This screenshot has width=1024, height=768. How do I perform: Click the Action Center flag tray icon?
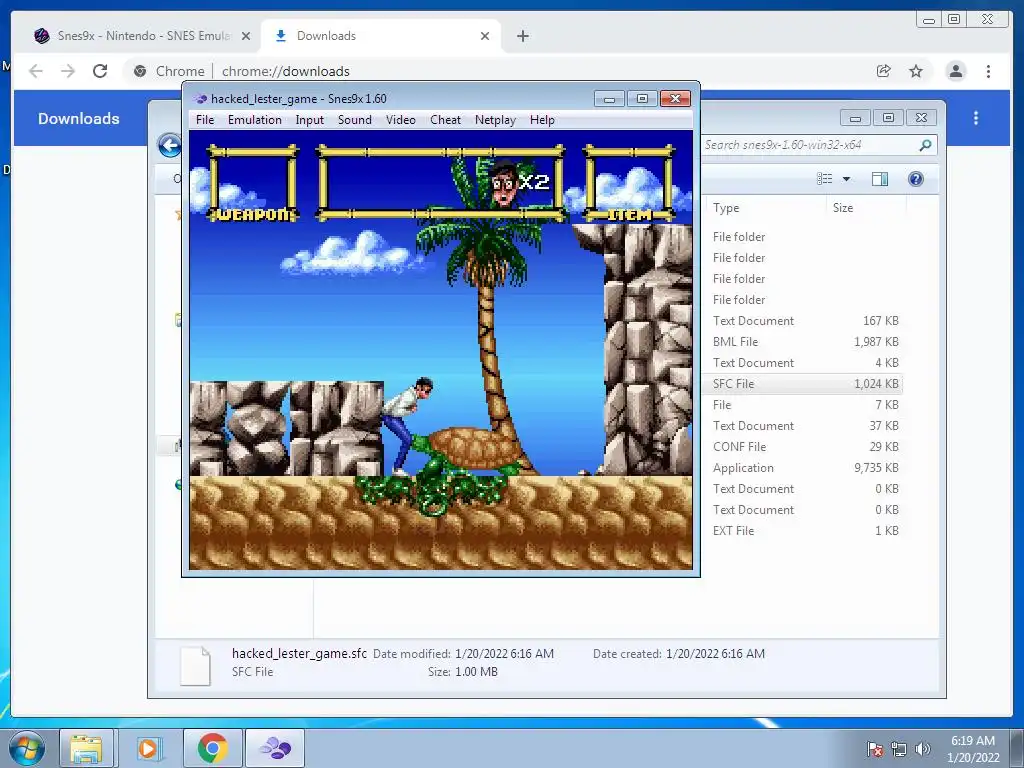coord(874,749)
